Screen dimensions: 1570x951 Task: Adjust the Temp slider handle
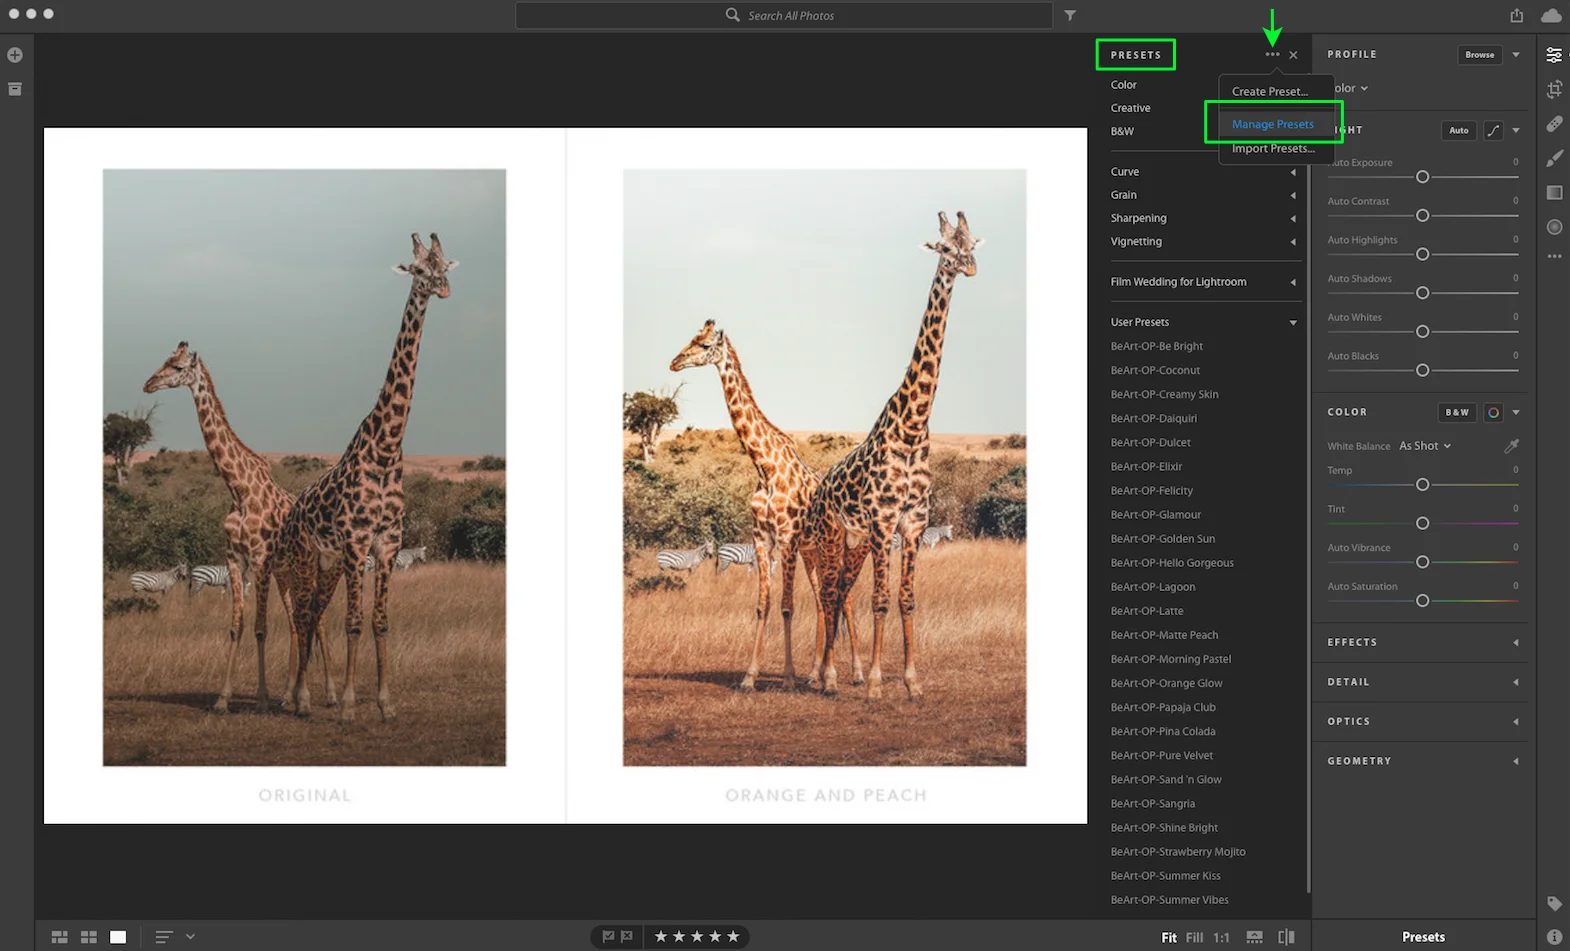coord(1422,485)
